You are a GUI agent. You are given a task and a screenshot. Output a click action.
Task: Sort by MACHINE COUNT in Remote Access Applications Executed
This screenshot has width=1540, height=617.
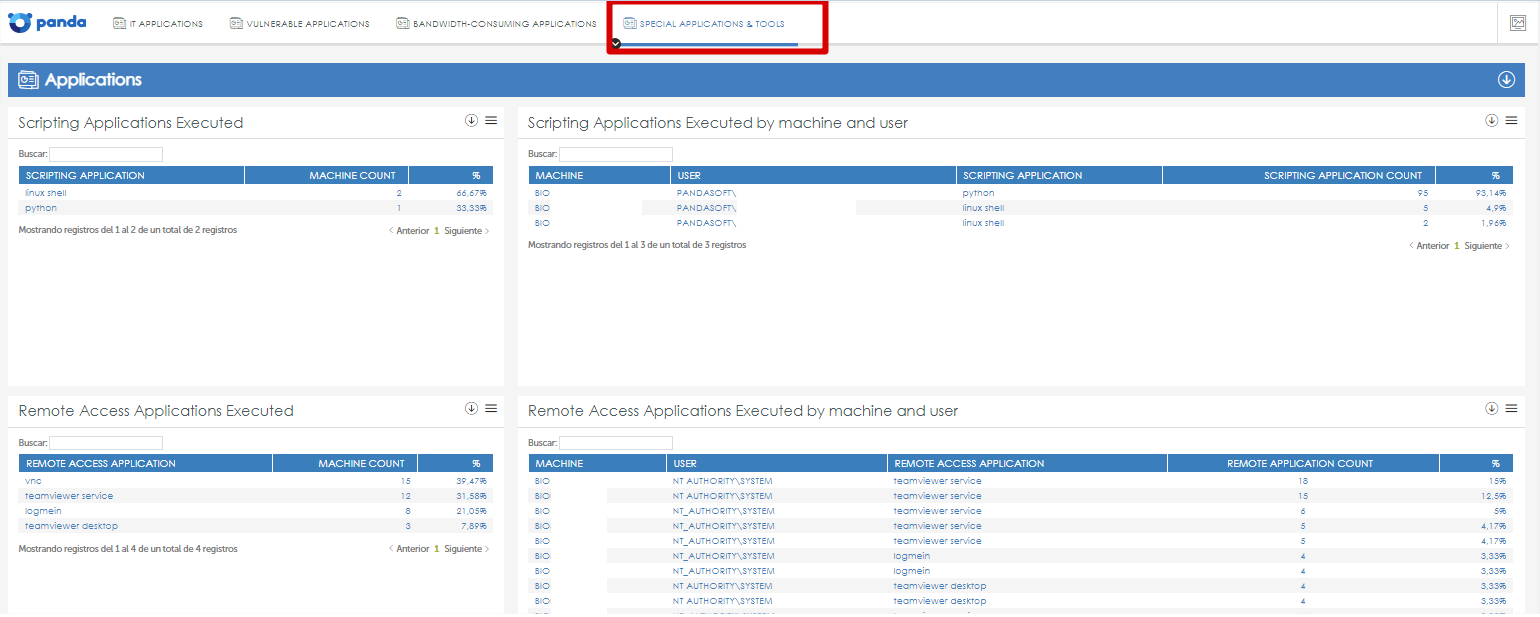pyautogui.click(x=345, y=463)
